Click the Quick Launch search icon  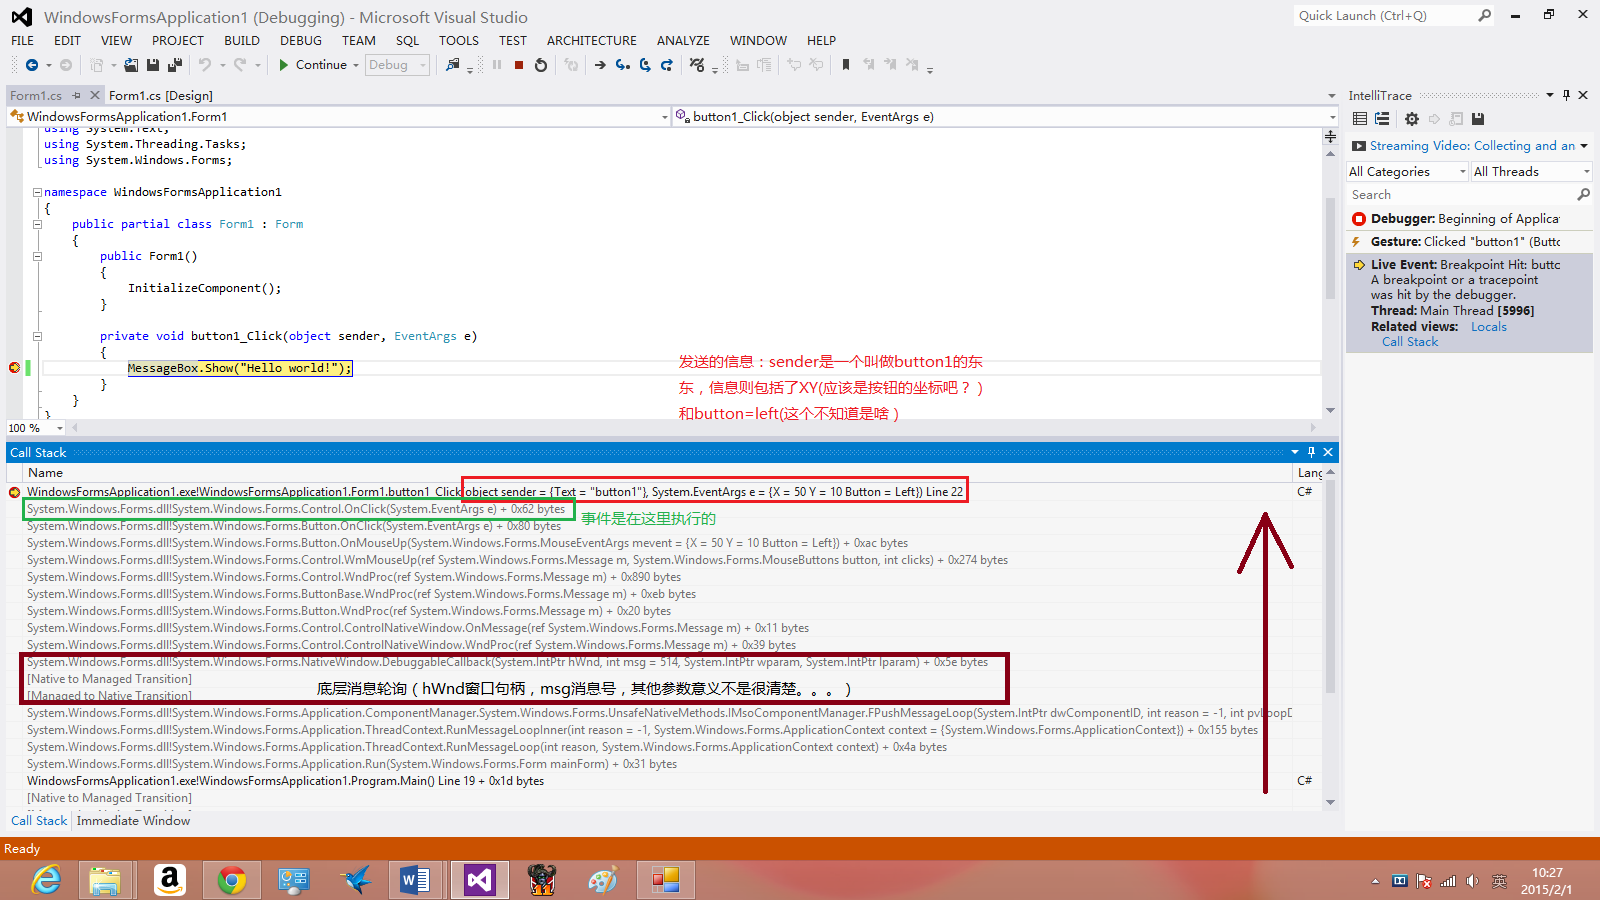[x=1485, y=15]
